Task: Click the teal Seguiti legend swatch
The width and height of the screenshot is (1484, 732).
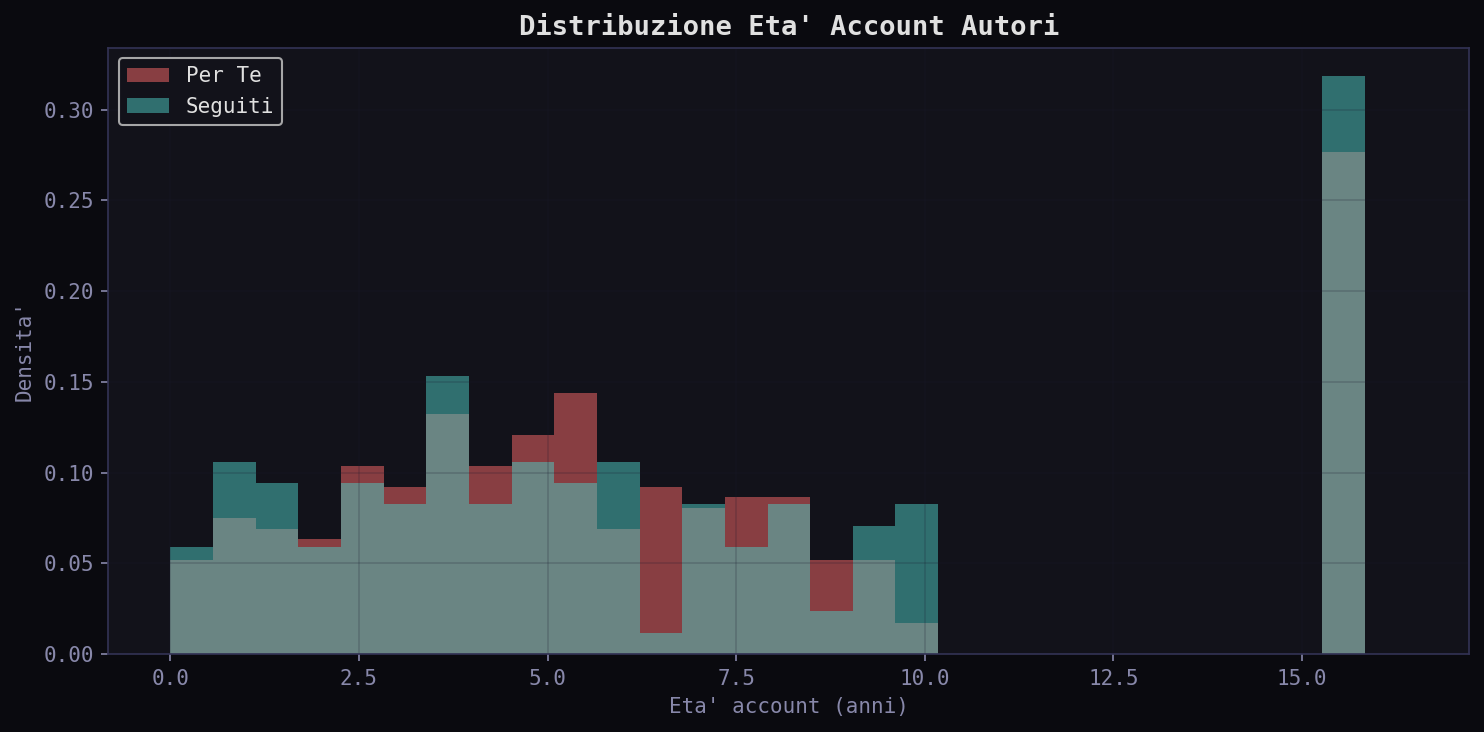Action: pos(148,106)
